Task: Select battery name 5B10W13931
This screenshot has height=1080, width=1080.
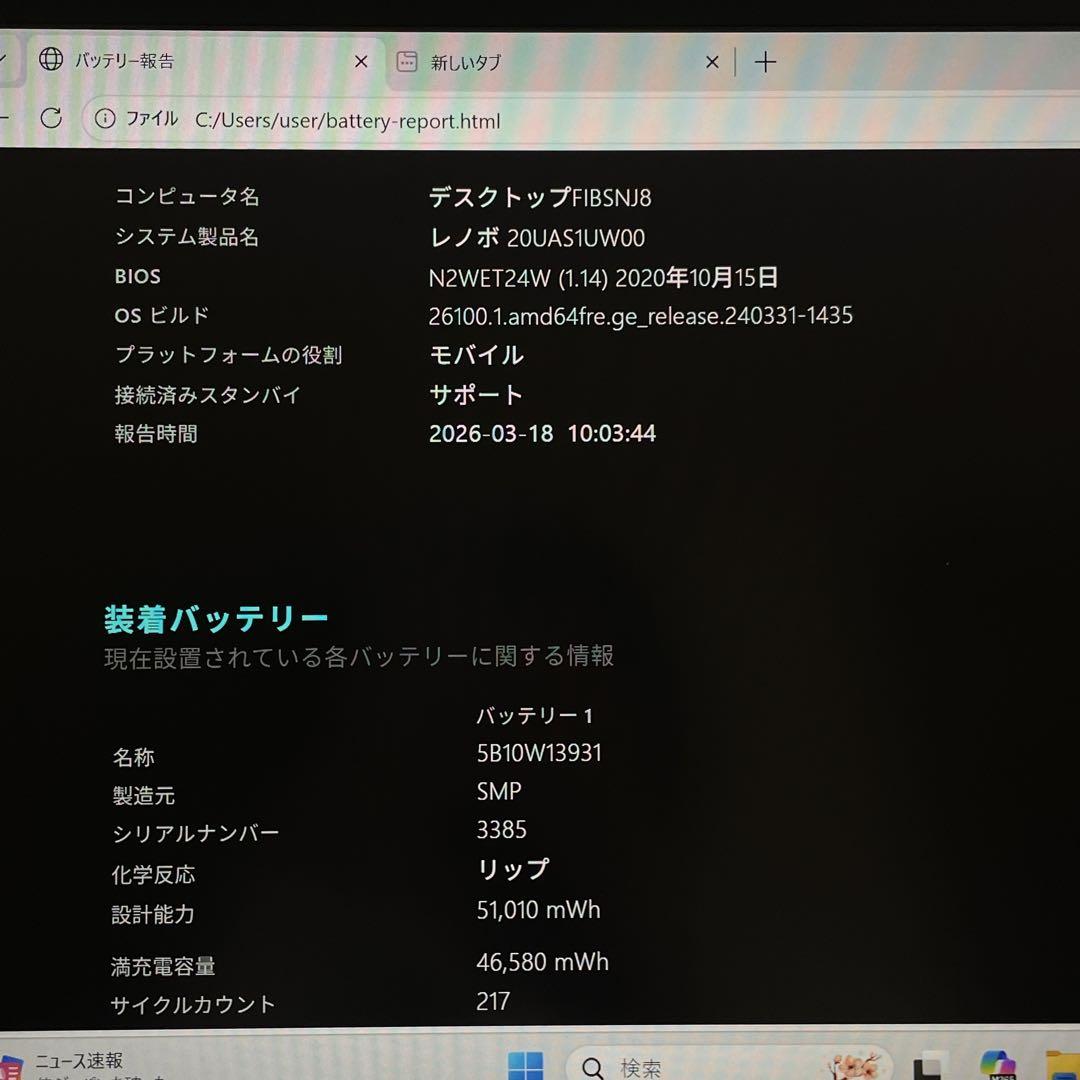Action: click(x=539, y=753)
